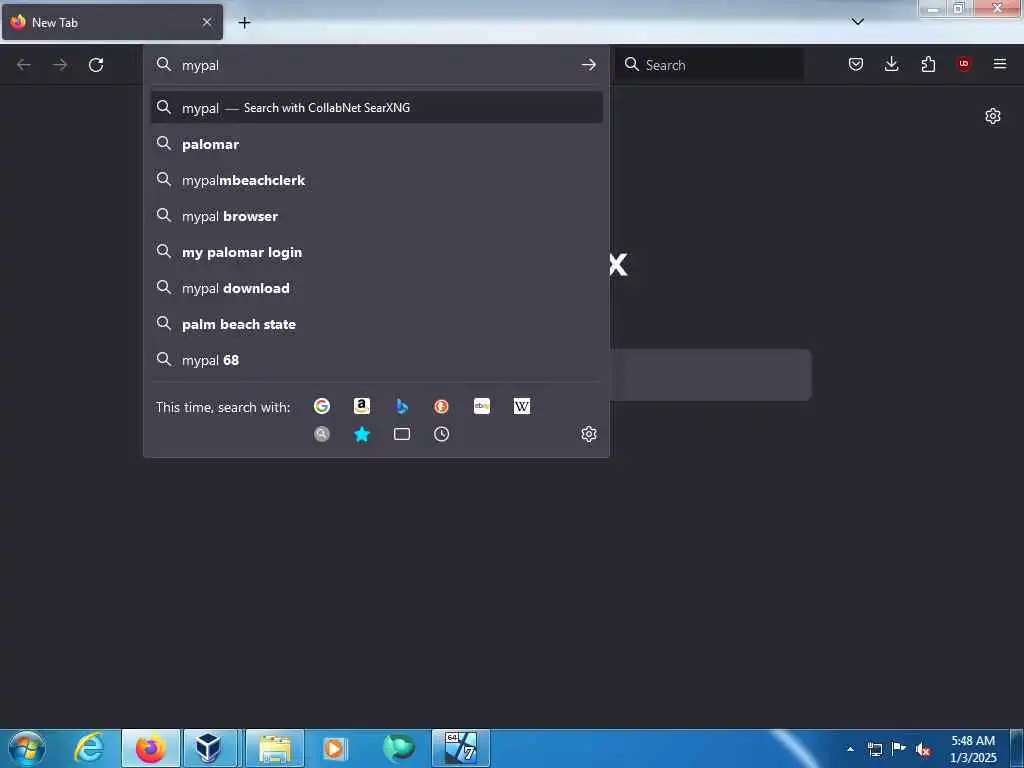
Task: Click the go arrow in address bar
Action: click(x=589, y=65)
